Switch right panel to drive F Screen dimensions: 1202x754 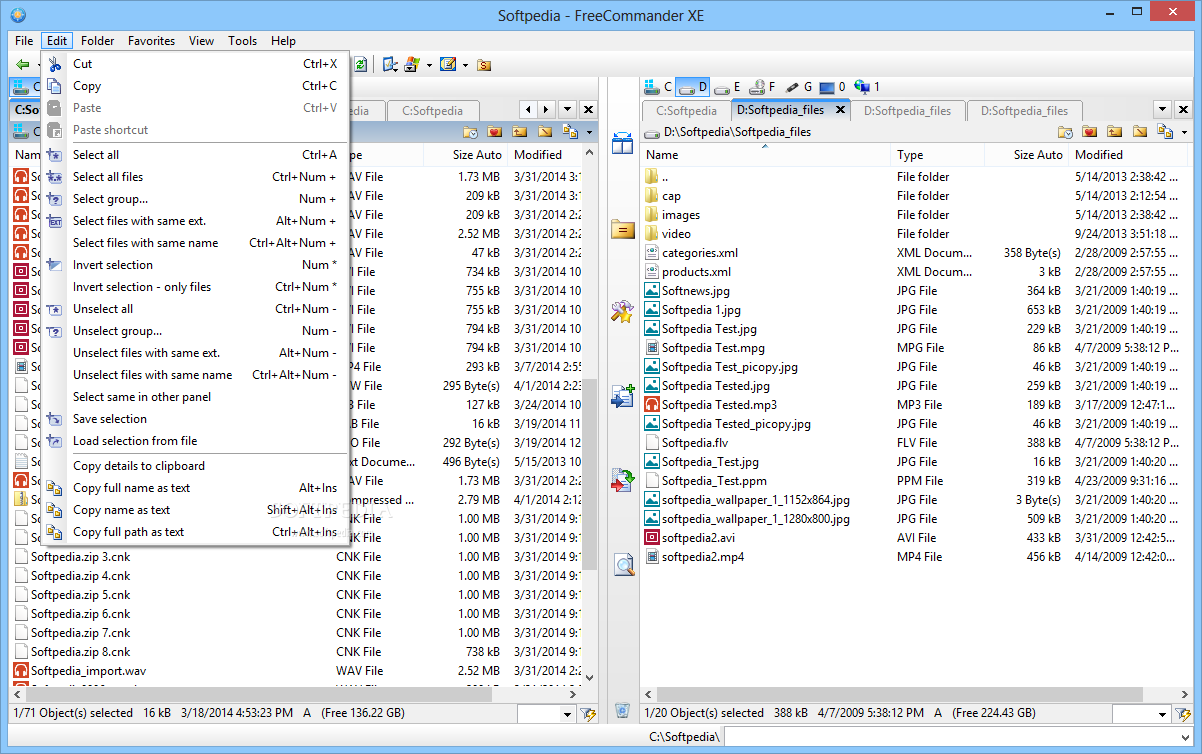pyautogui.click(x=762, y=87)
